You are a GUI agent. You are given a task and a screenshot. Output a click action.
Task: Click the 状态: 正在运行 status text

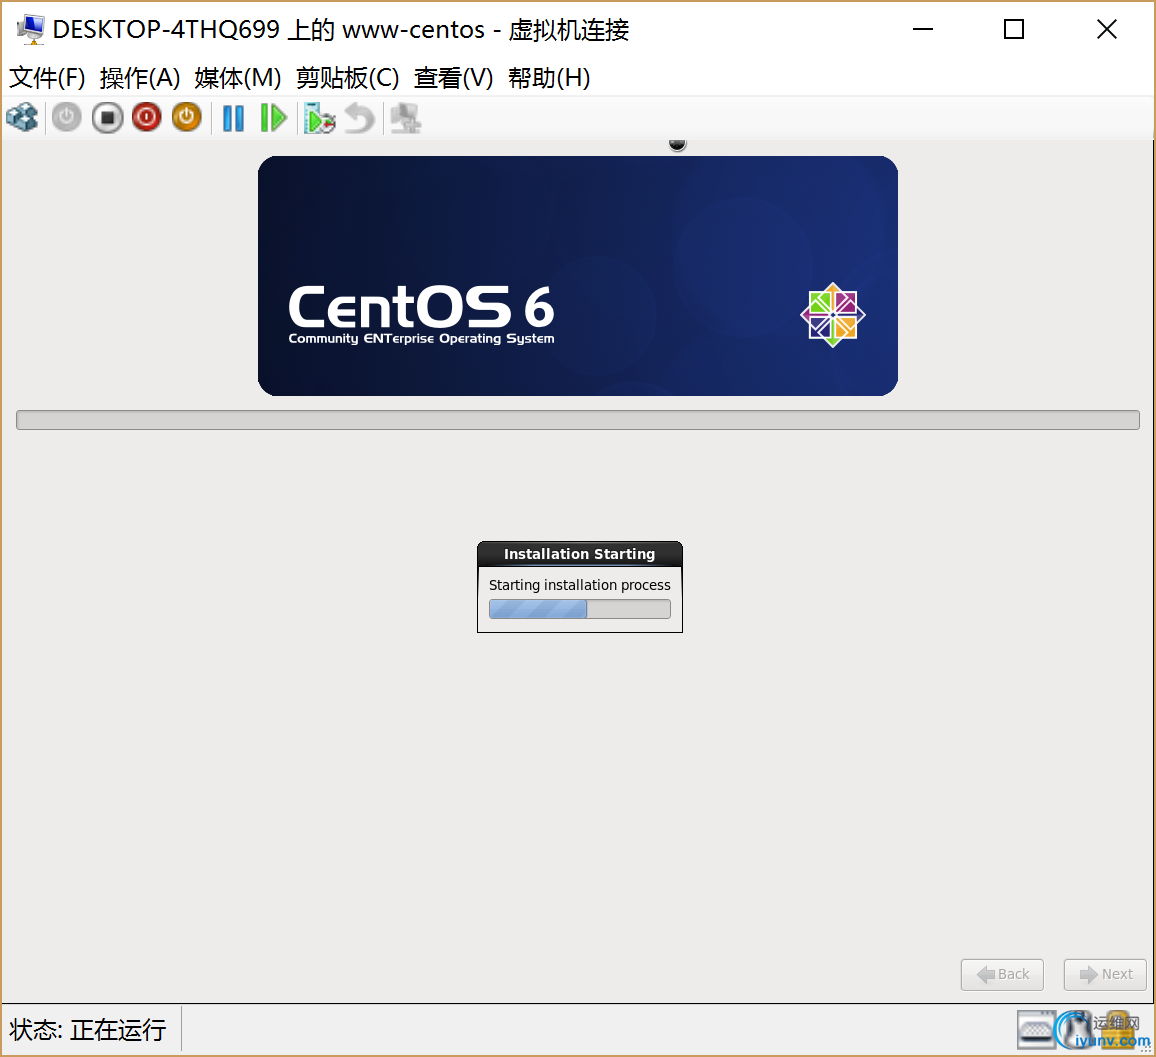tap(88, 1030)
